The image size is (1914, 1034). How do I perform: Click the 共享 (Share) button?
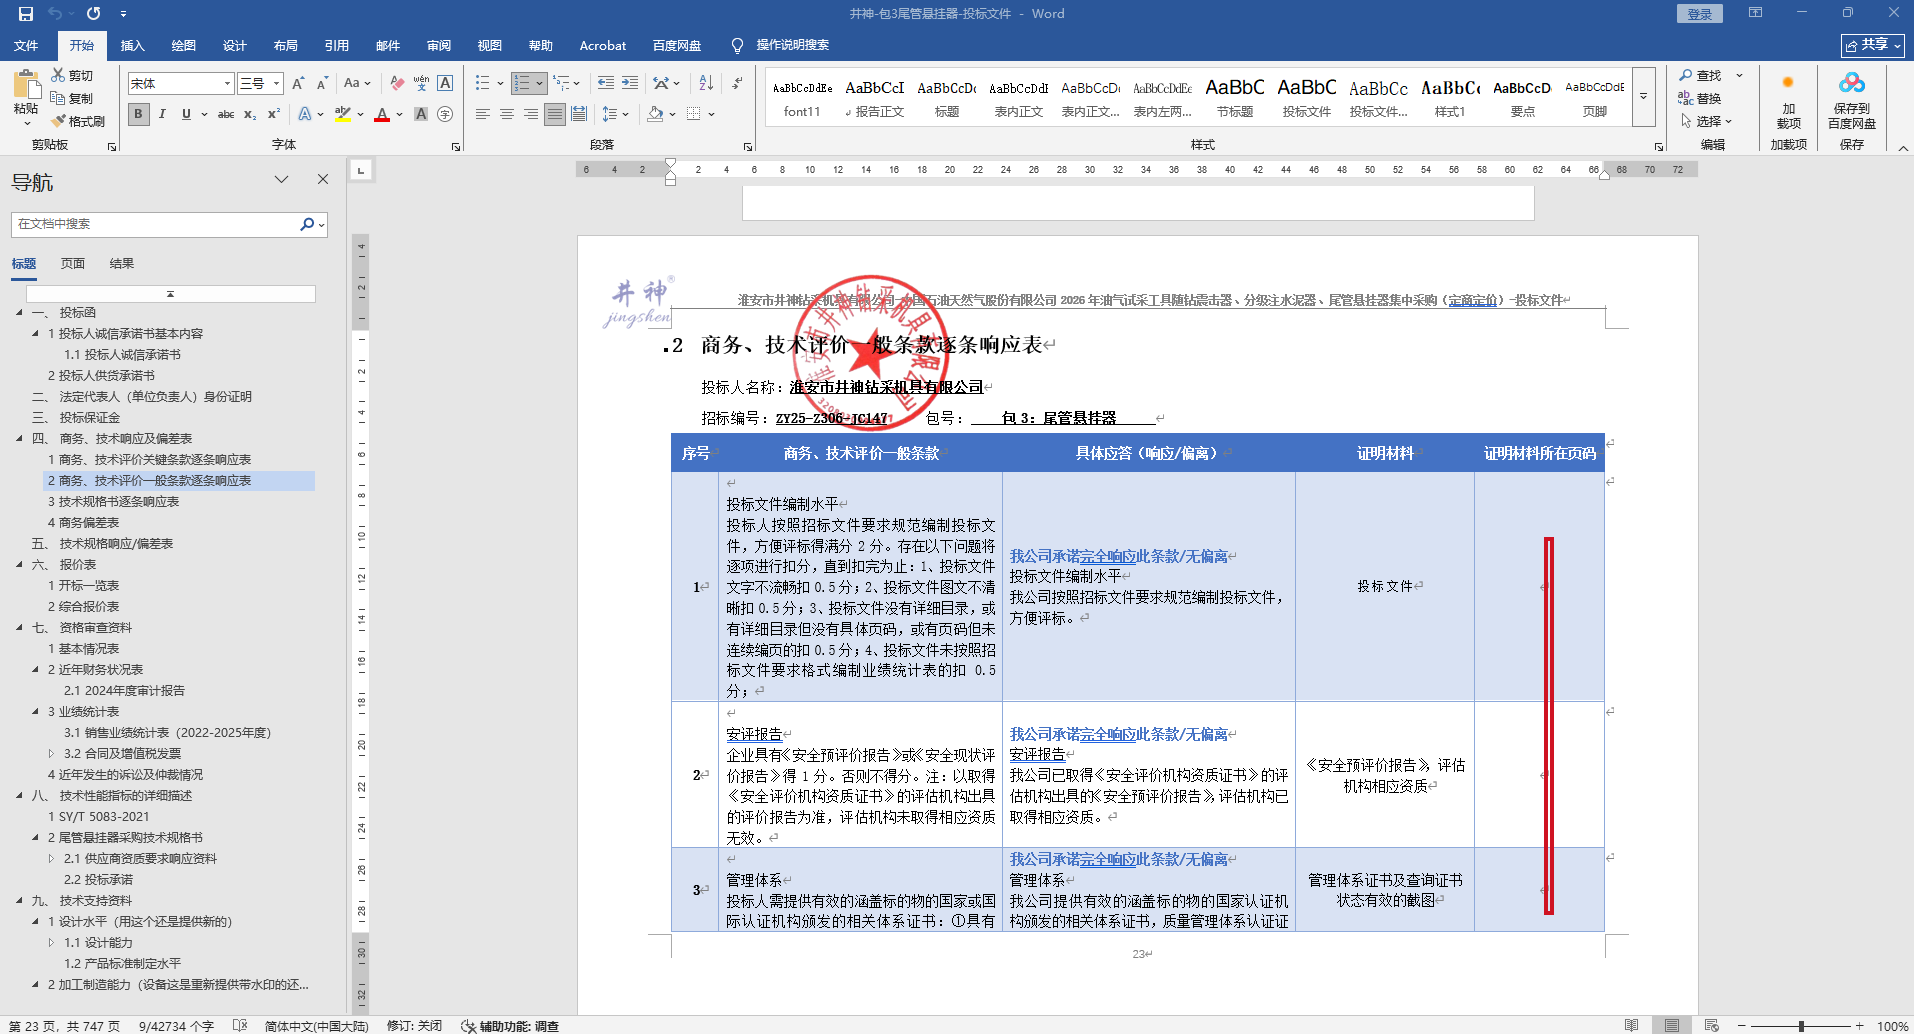(x=1872, y=45)
